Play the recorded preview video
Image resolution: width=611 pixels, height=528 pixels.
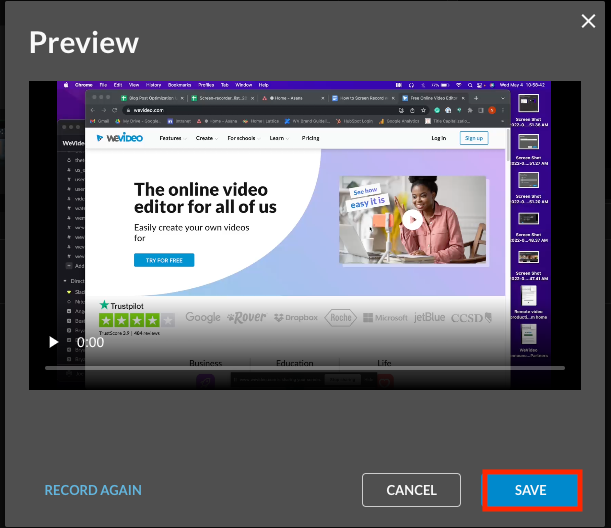pyautogui.click(x=53, y=342)
